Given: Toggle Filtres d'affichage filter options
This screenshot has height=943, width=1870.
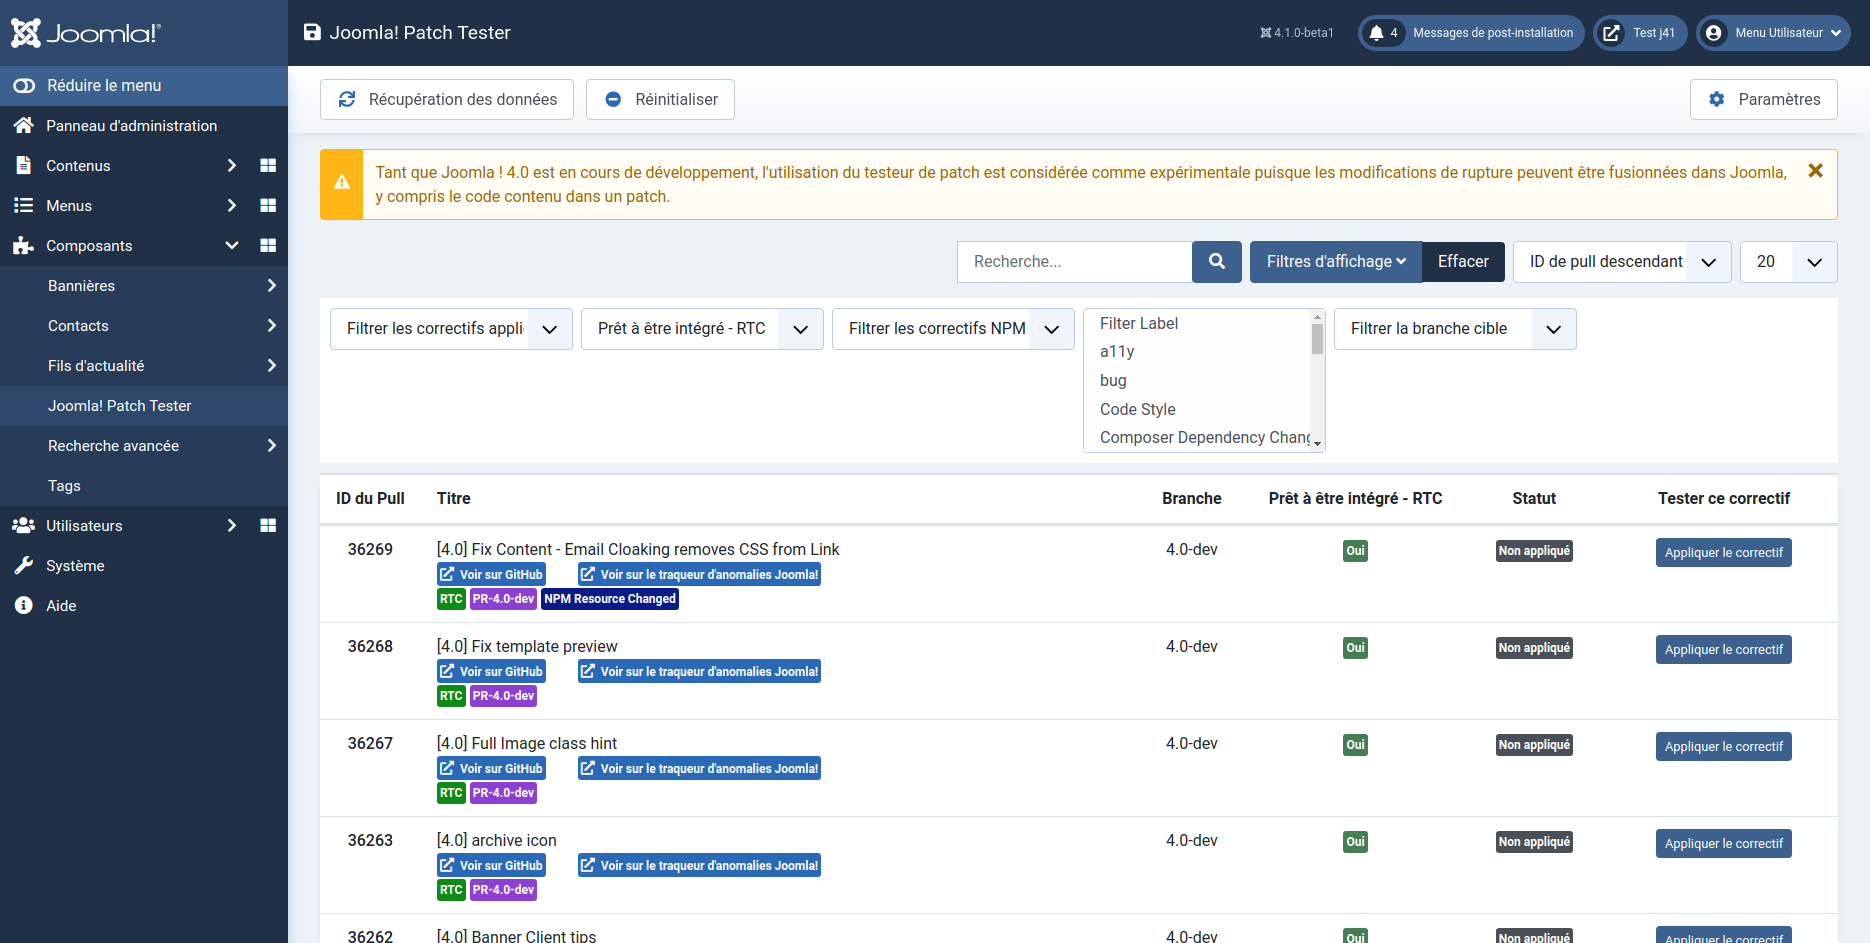Looking at the screenshot, I should [x=1336, y=262].
